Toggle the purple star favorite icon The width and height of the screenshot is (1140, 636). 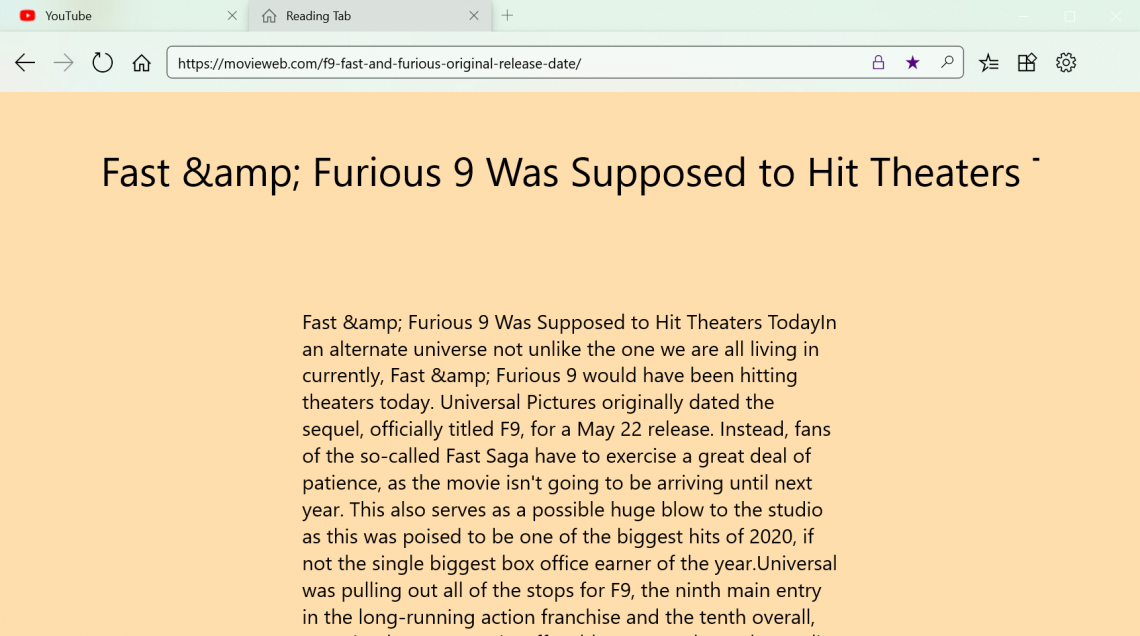[x=912, y=63]
